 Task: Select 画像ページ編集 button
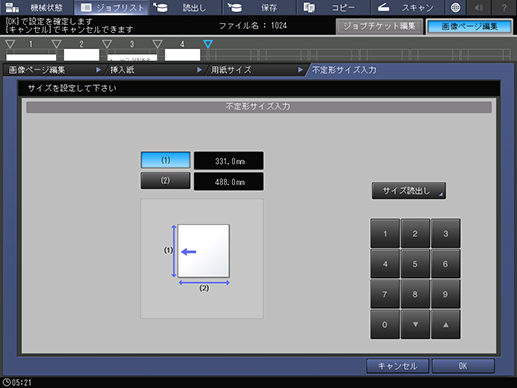(x=469, y=26)
